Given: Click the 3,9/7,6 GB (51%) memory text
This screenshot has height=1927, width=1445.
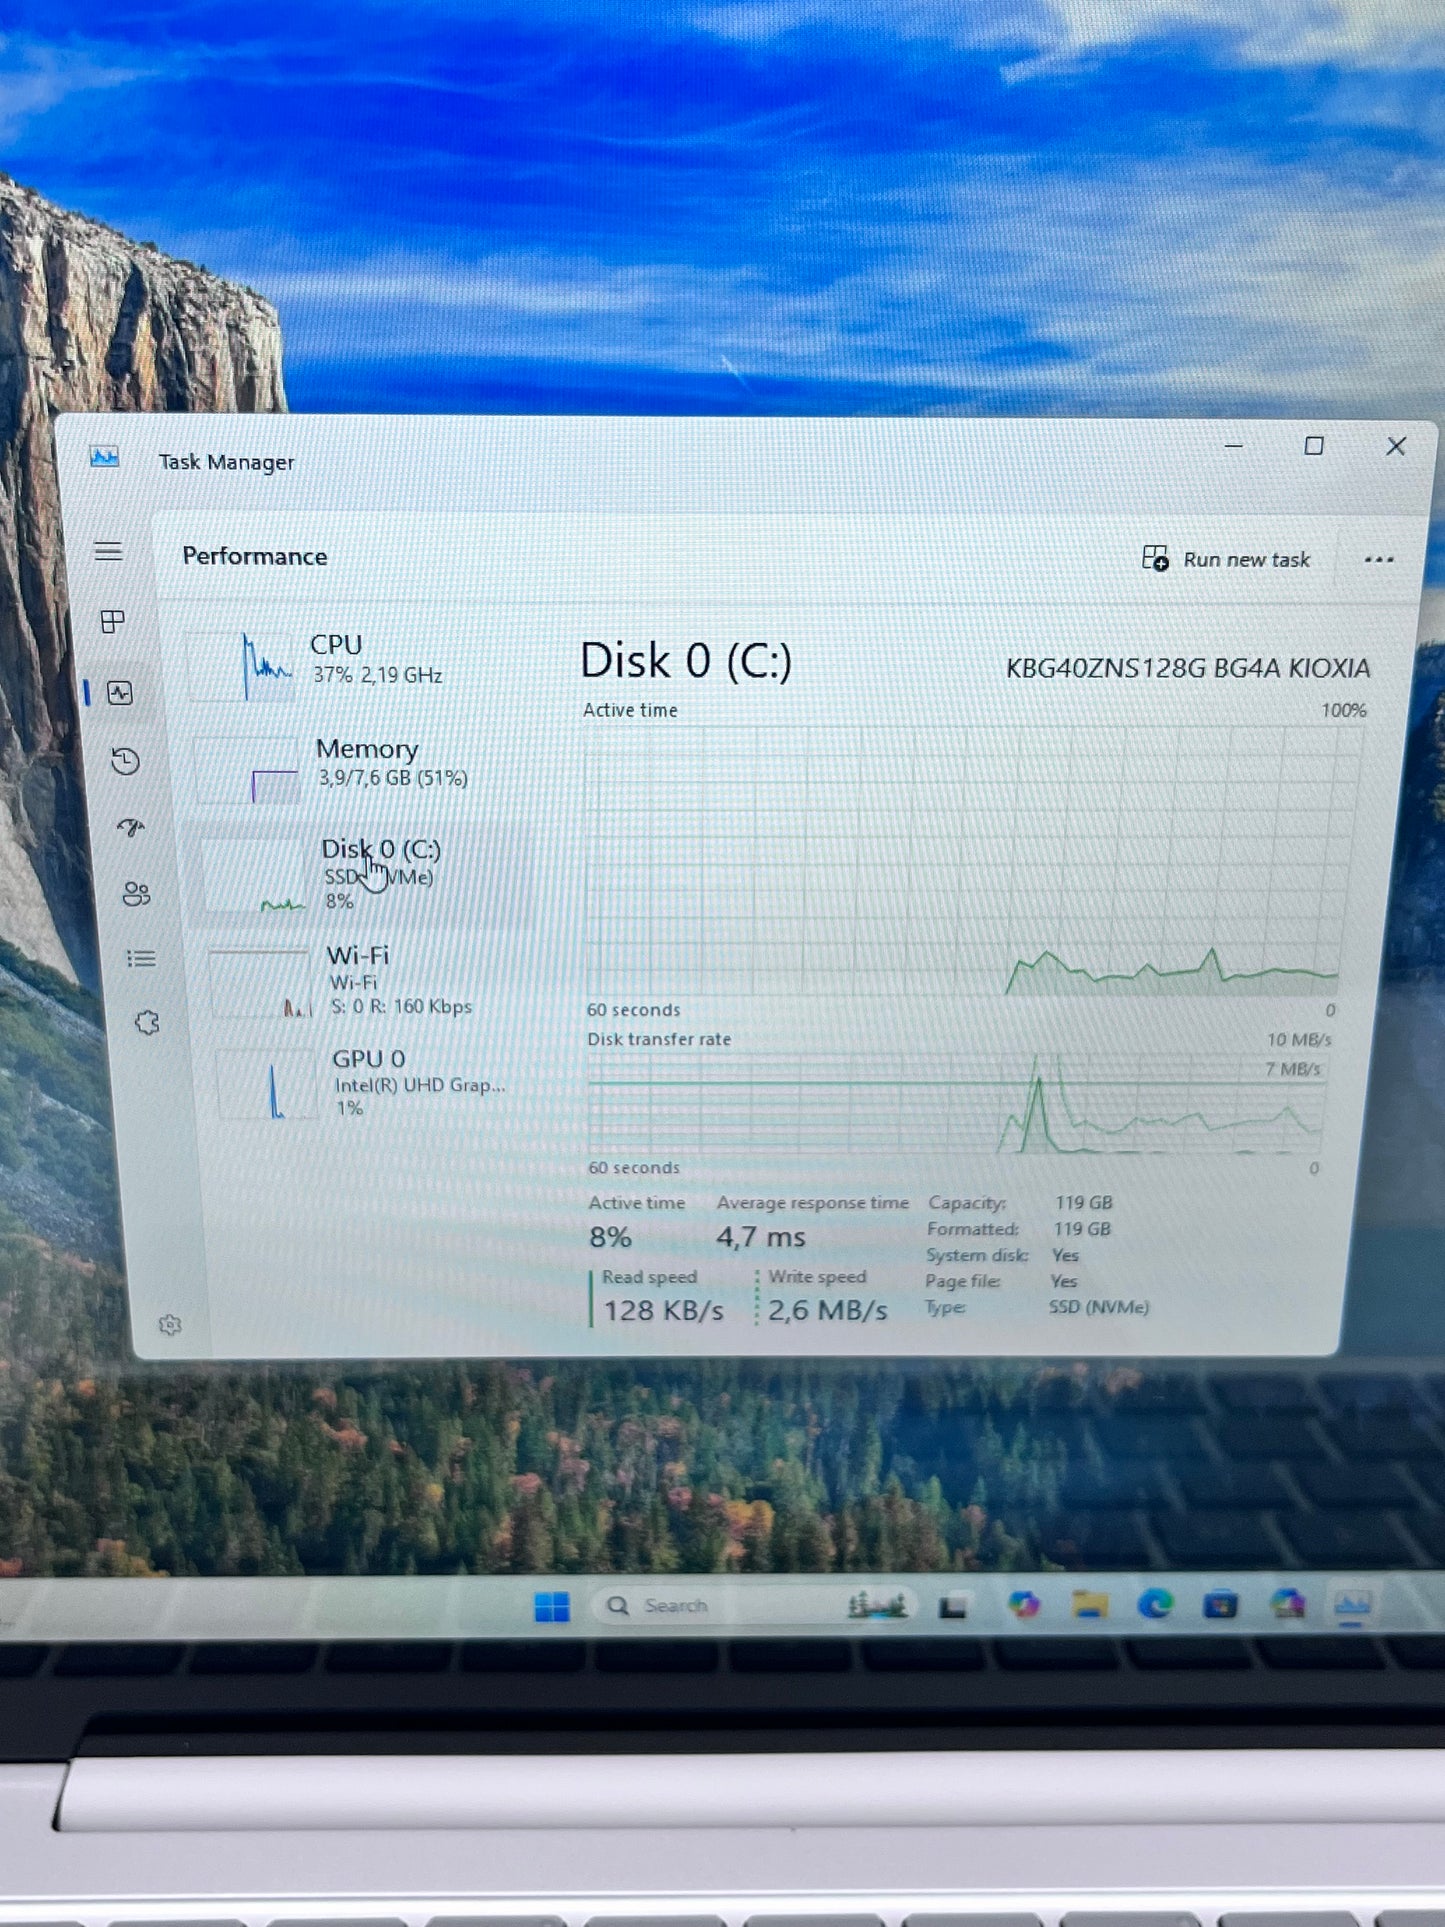Looking at the screenshot, I should click(393, 778).
